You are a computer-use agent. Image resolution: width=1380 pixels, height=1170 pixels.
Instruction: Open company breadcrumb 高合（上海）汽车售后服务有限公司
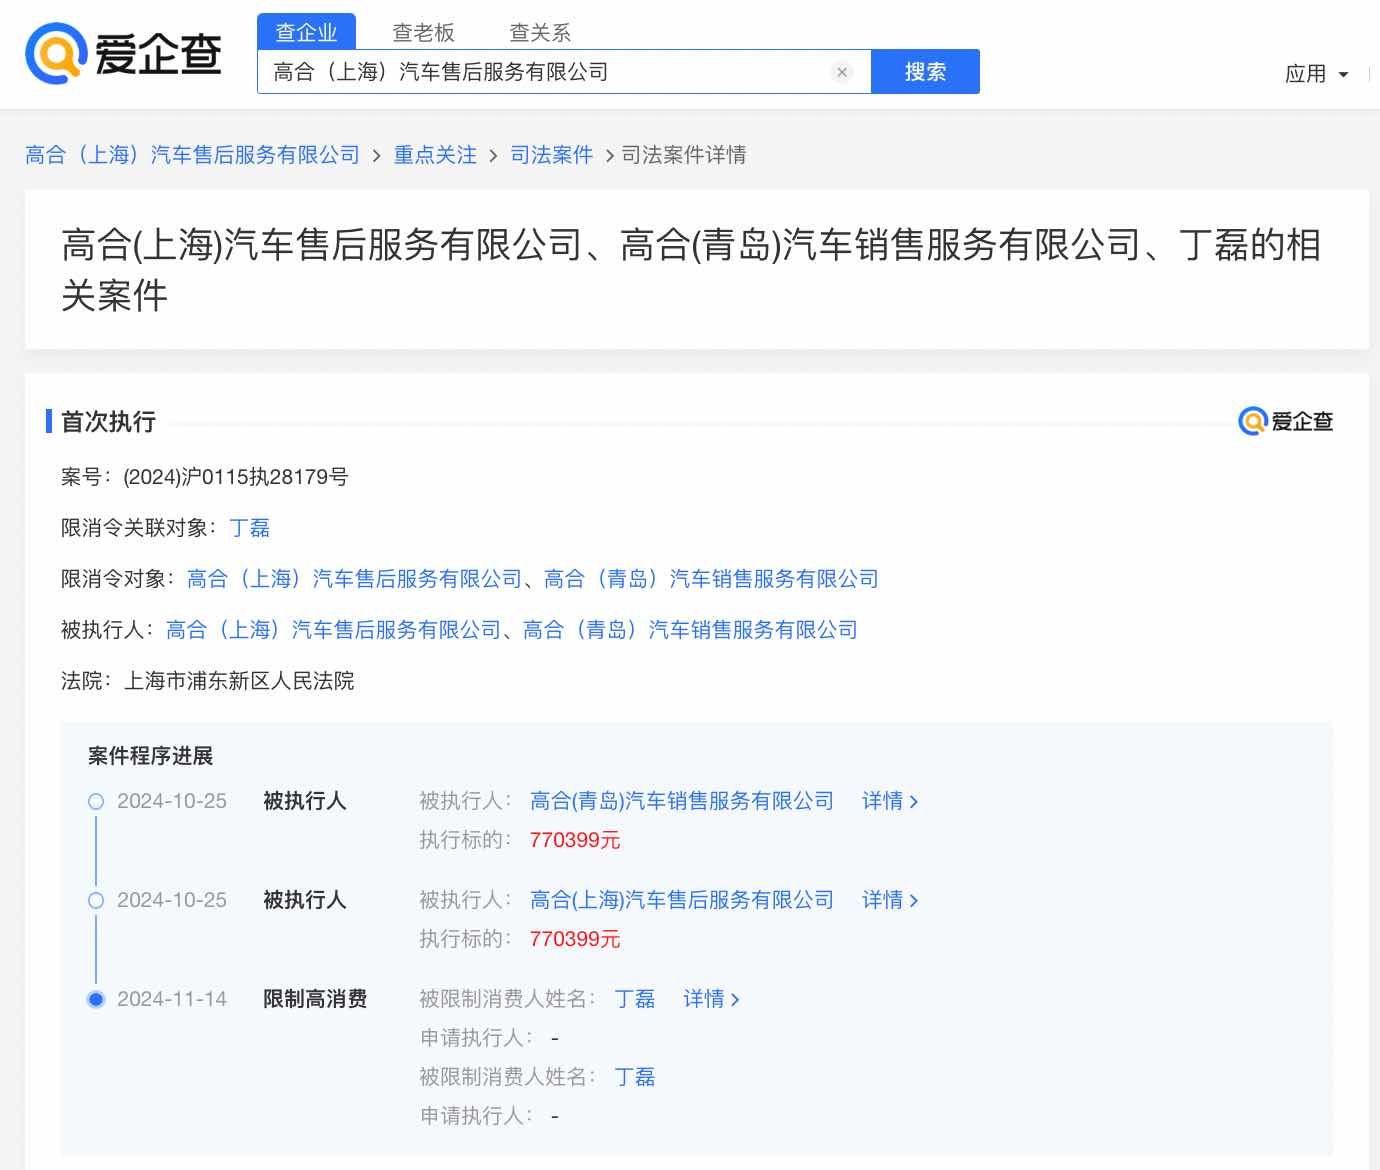(x=192, y=155)
